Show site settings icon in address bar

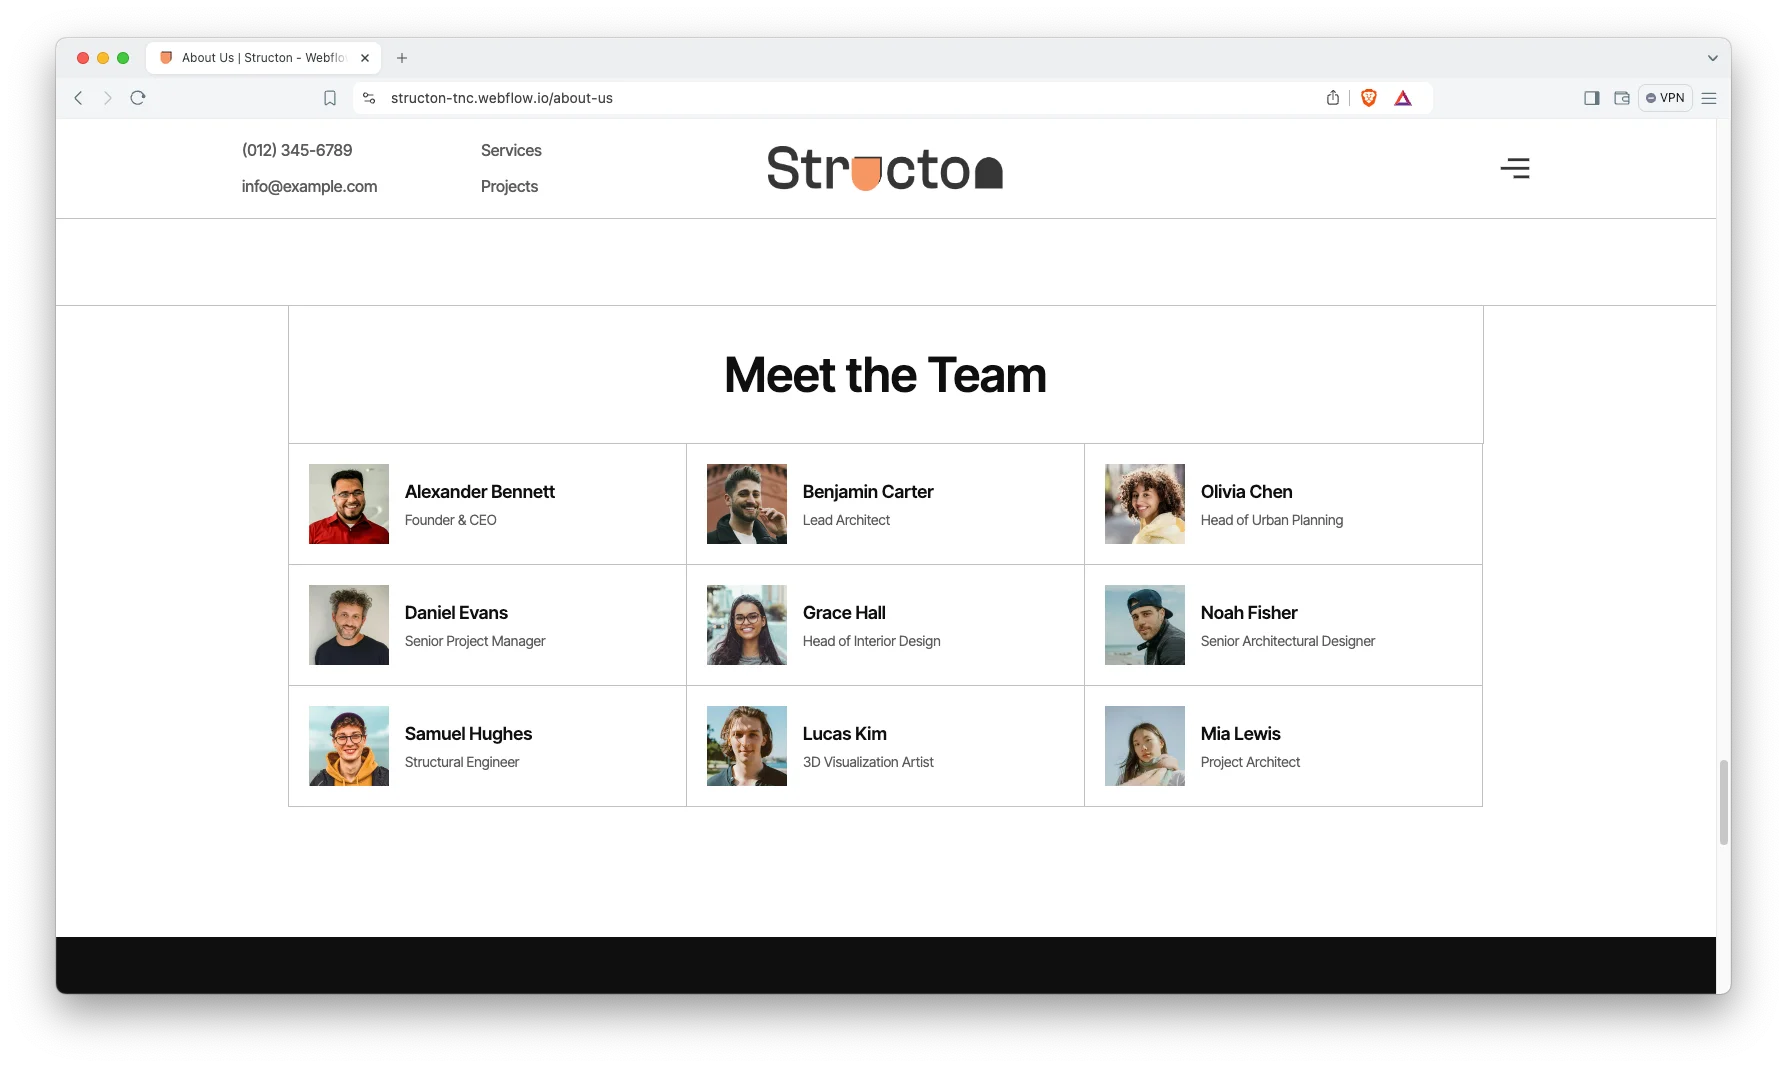(x=369, y=98)
